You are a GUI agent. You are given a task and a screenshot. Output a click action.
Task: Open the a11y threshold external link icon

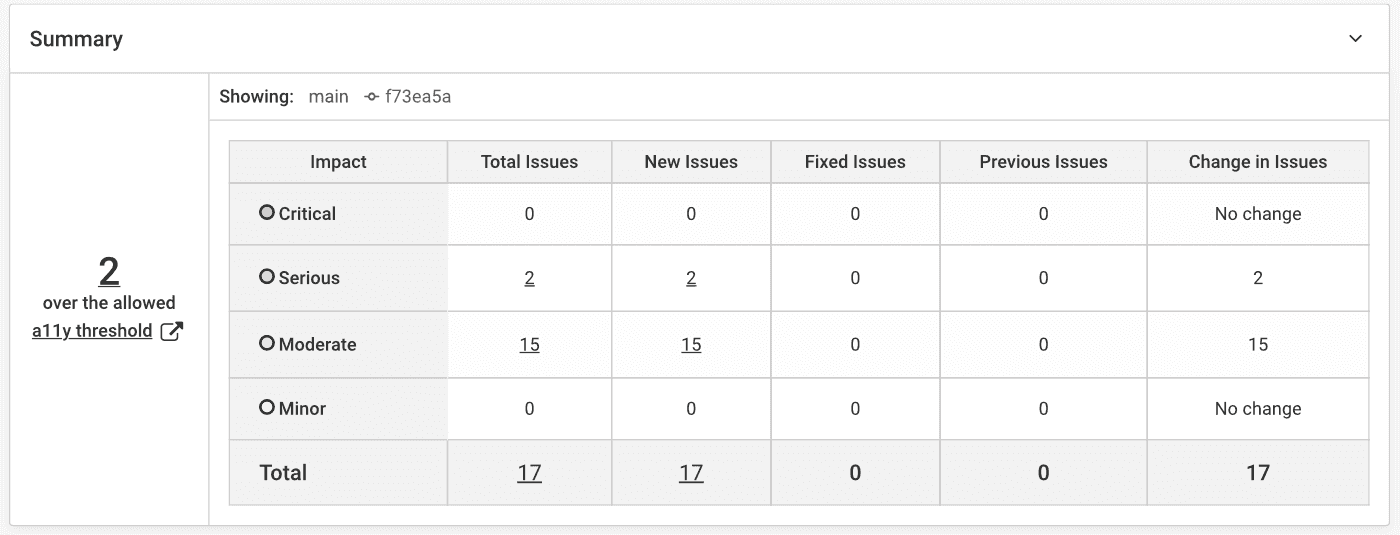pos(172,332)
